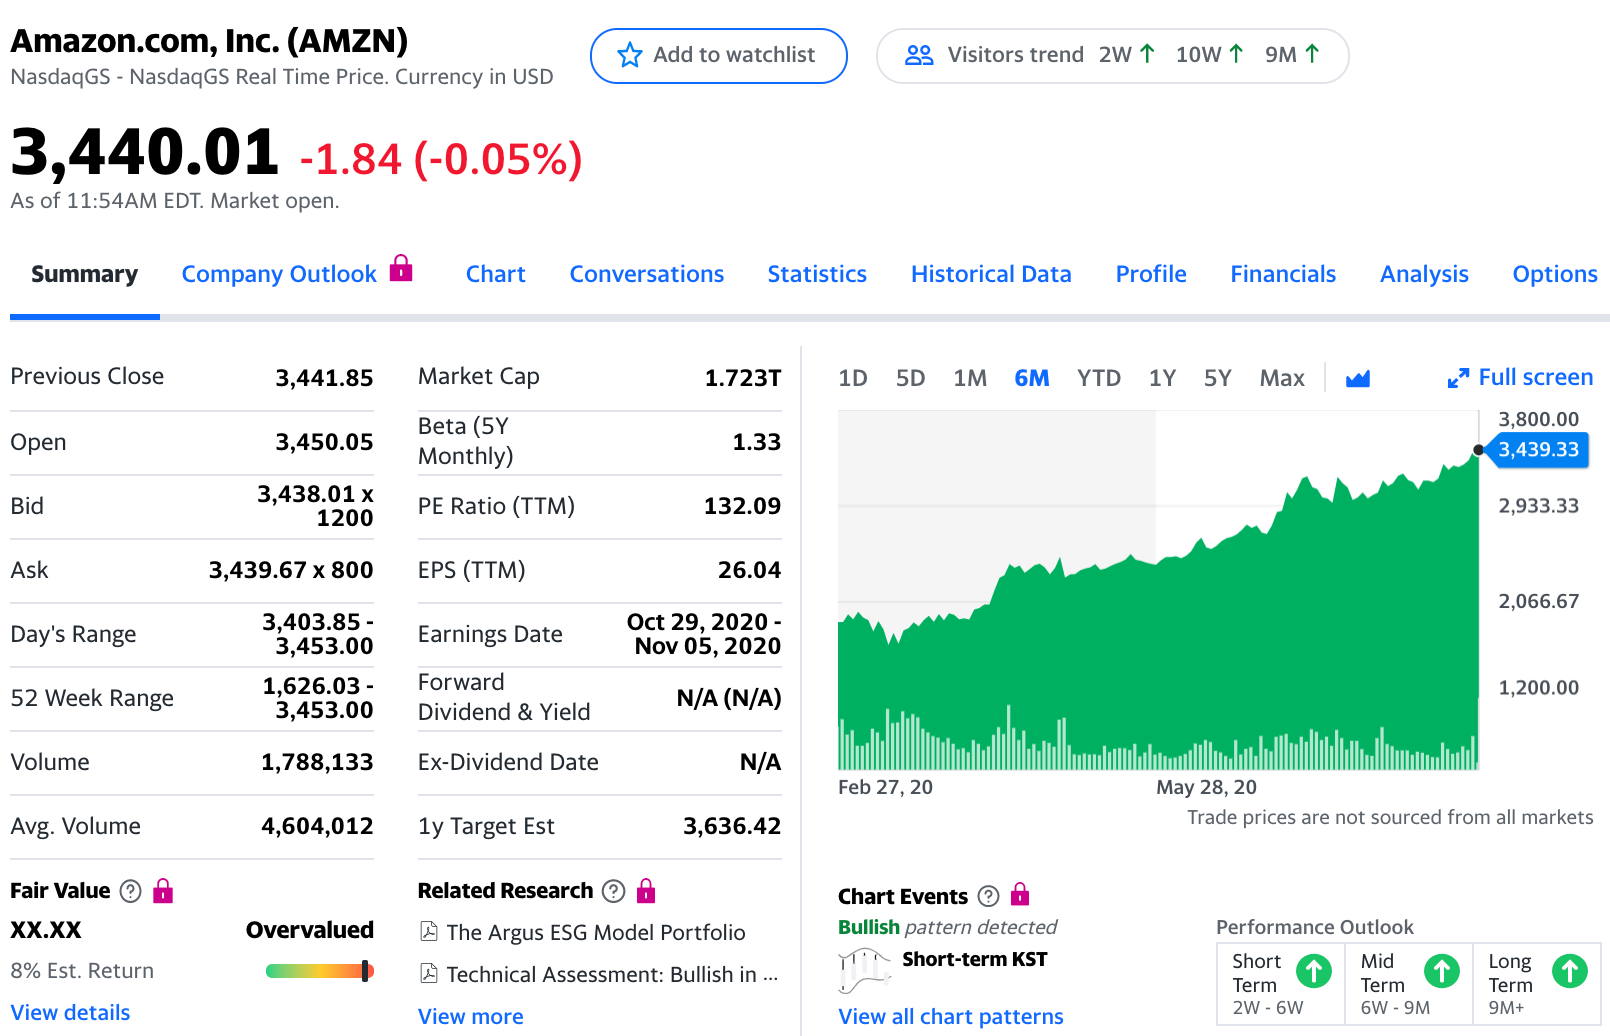Viewport: 1610px width, 1036px height.
Task: Click the visitors trend people icon
Action: [x=919, y=55]
